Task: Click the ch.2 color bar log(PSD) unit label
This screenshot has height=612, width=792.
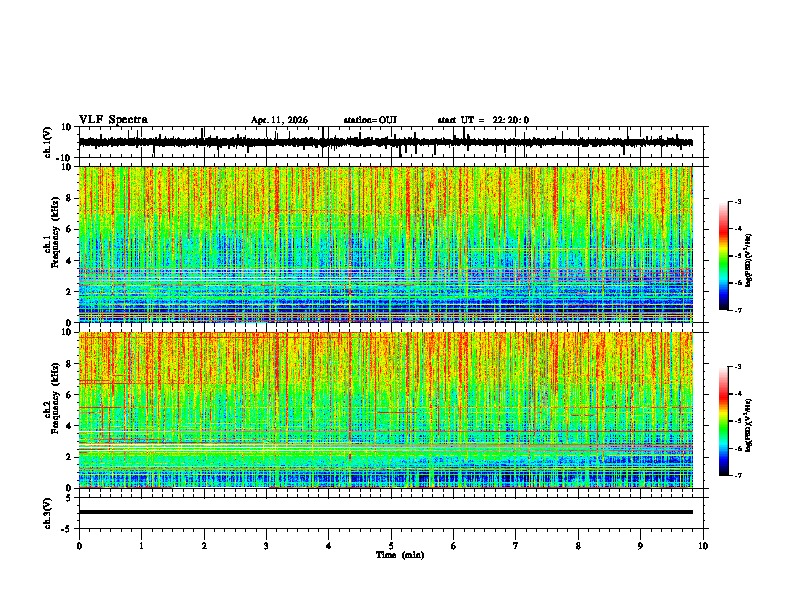Action: click(x=749, y=424)
